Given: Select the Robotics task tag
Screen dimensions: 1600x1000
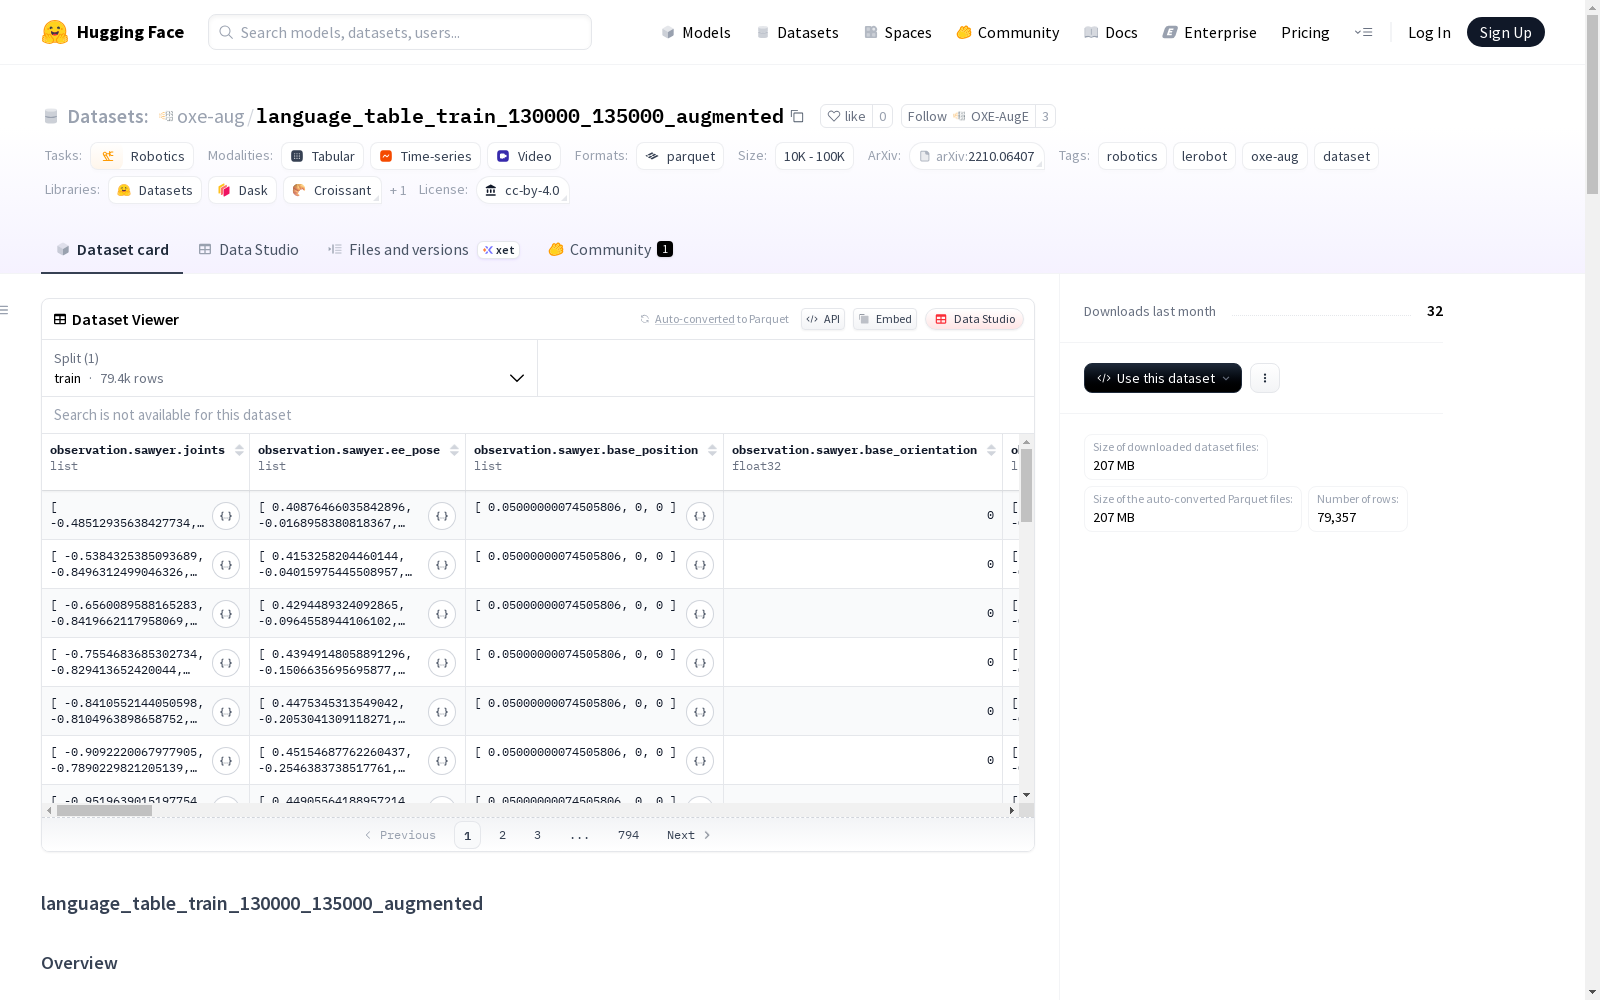Looking at the screenshot, I should coord(142,156).
